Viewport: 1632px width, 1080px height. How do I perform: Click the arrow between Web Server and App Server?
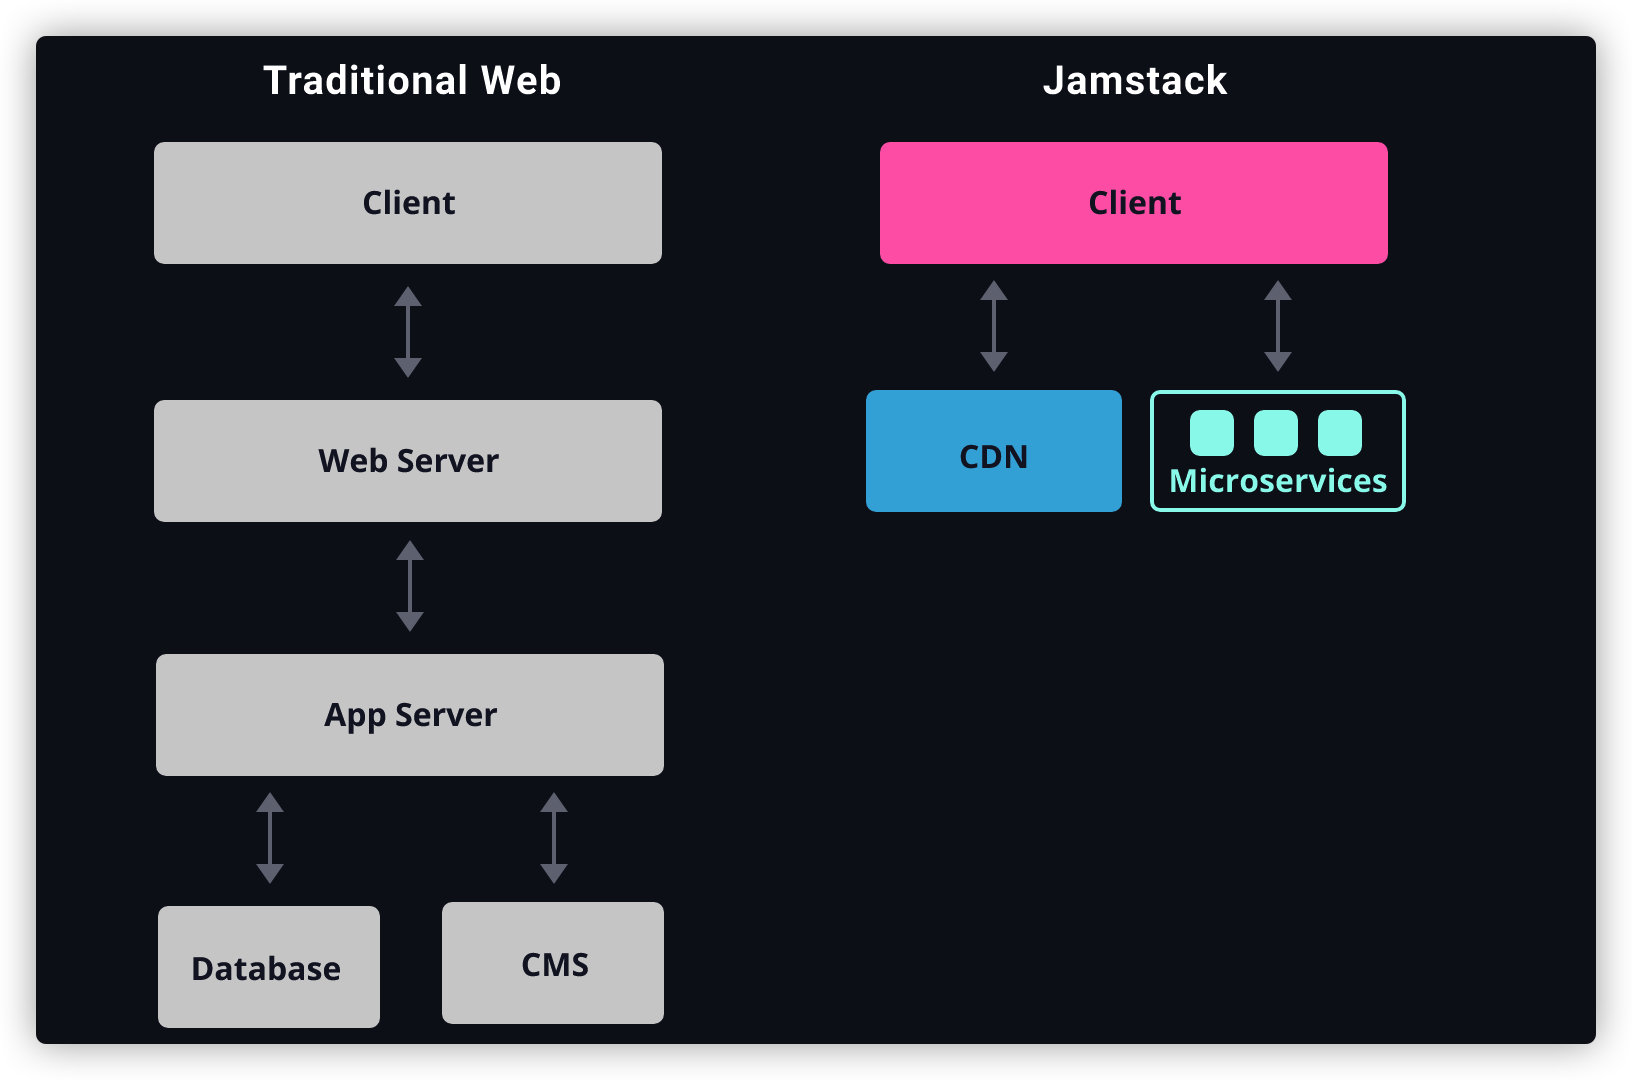(410, 586)
